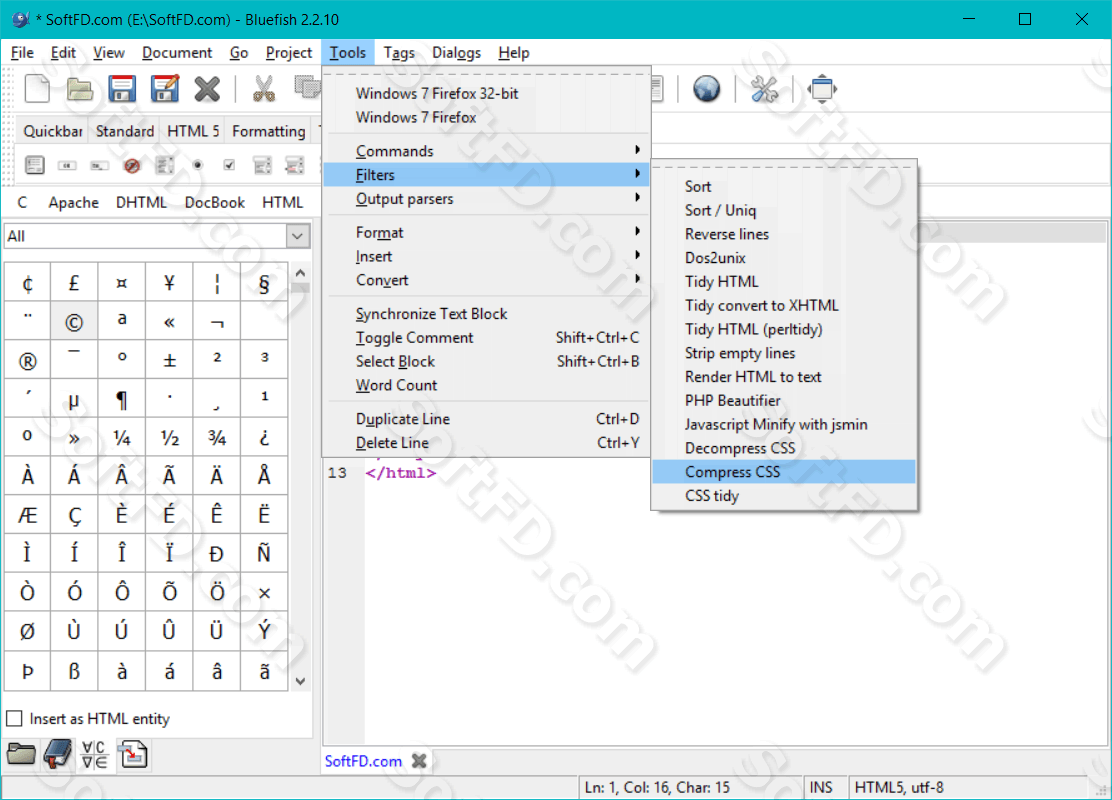1112x800 pixels.
Task: Open bookmarks via the blue book icon
Action: click(x=58, y=755)
